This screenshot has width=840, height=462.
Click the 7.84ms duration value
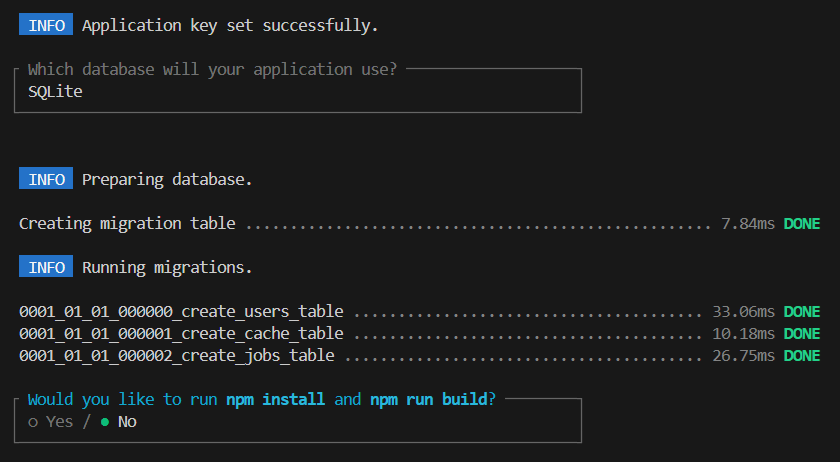pyautogui.click(x=747, y=224)
